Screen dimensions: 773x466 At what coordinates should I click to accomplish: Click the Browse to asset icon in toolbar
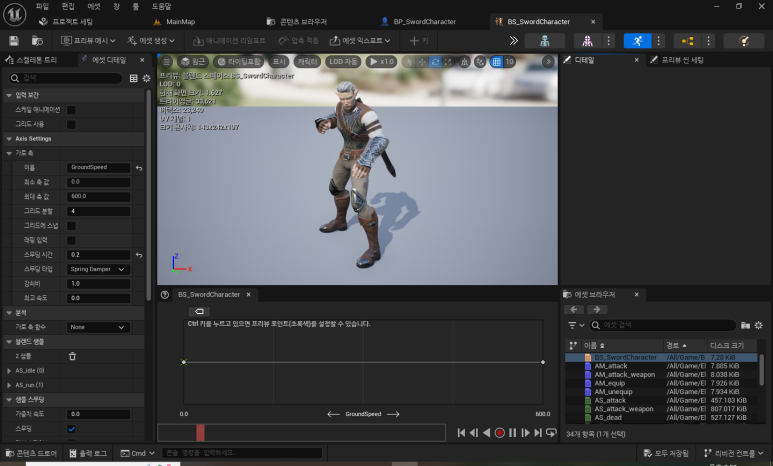click(37, 40)
